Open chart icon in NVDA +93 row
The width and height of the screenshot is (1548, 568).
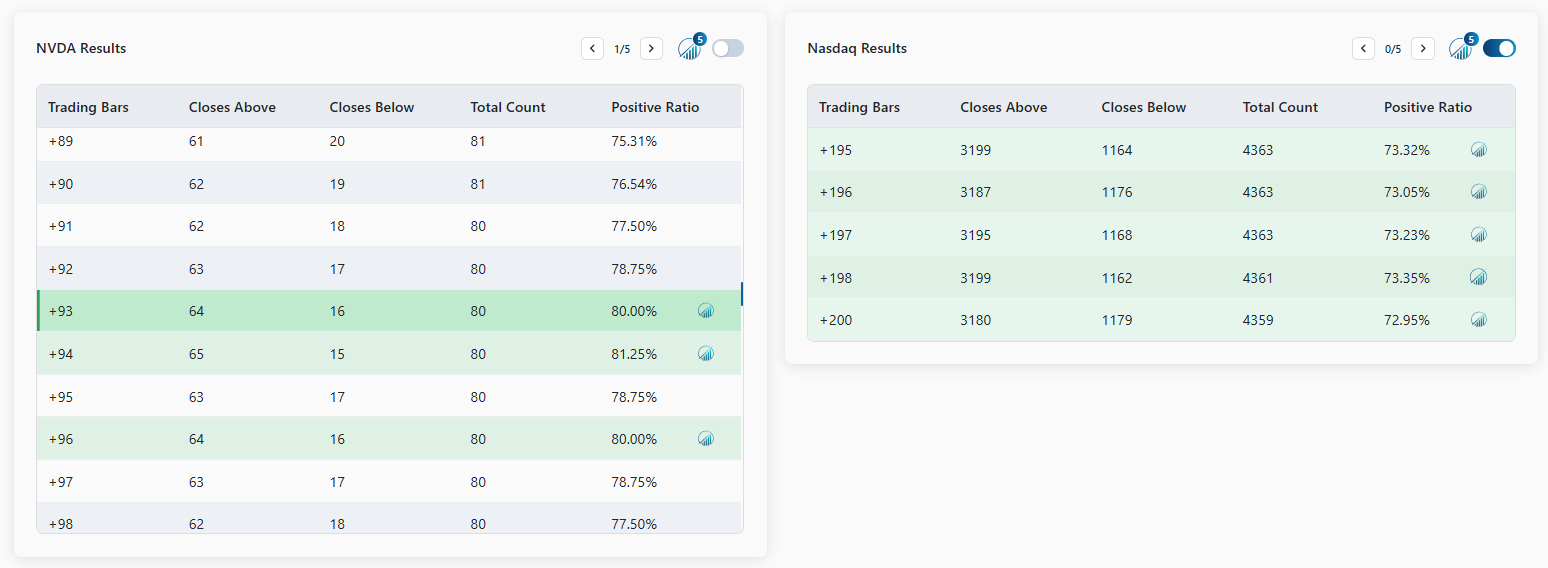(706, 311)
